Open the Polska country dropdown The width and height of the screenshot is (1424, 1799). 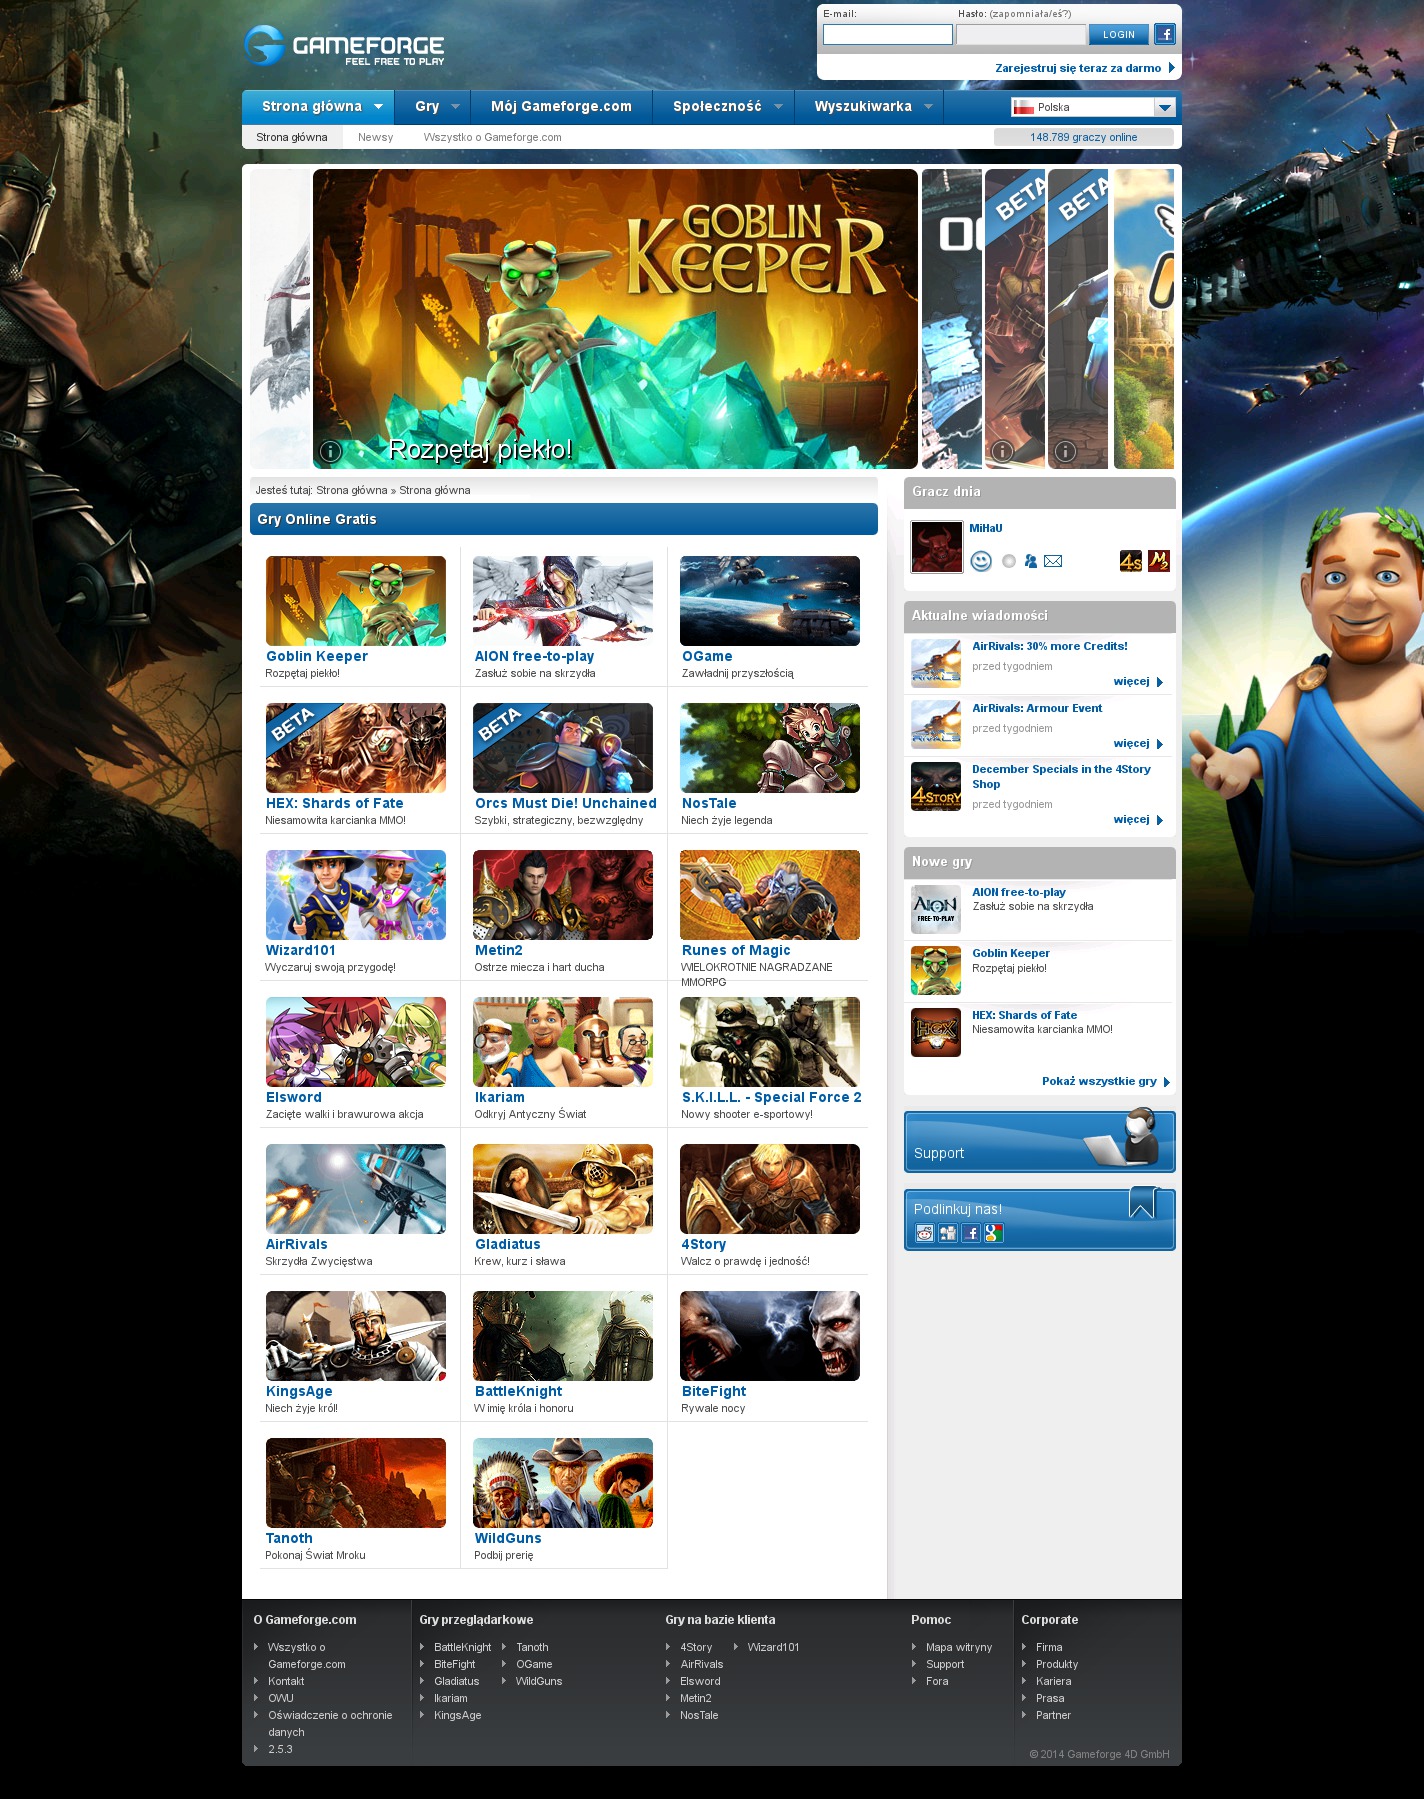point(1164,107)
